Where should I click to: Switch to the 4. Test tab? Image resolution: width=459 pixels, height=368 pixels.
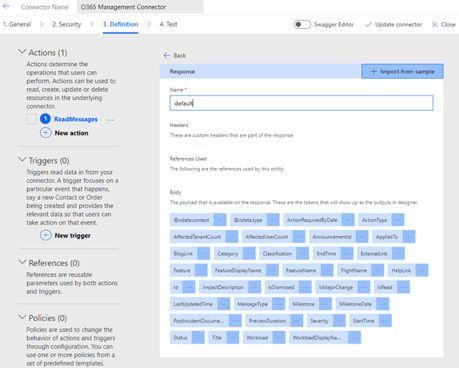pyautogui.click(x=168, y=24)
